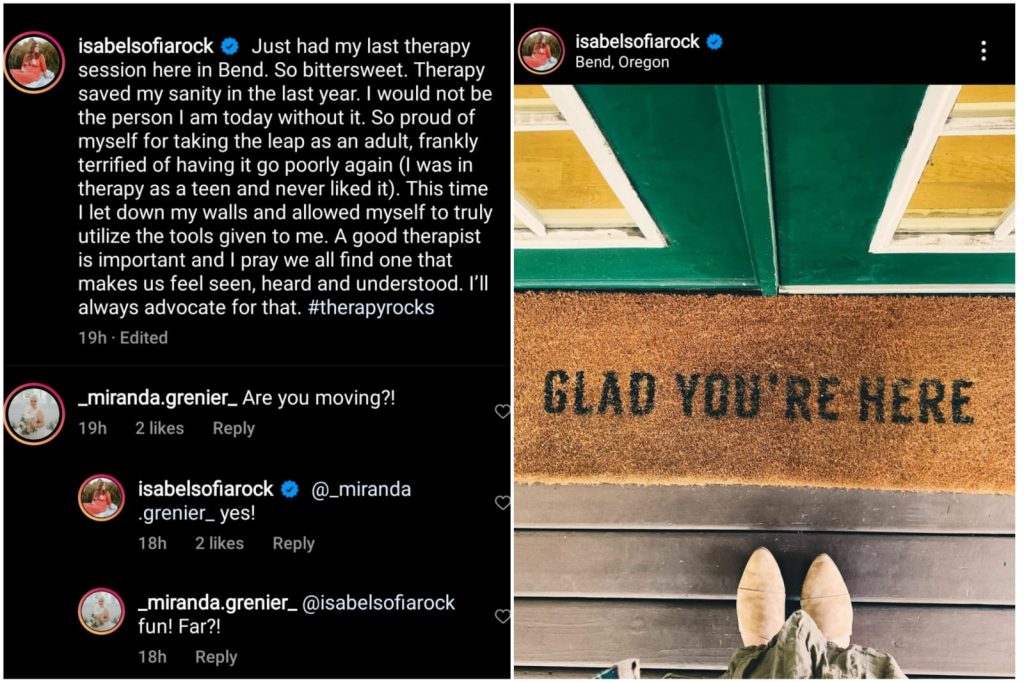Open the profile picture above the doormat photo
This screenshot has height=682, width=1024.
[541, 51]
